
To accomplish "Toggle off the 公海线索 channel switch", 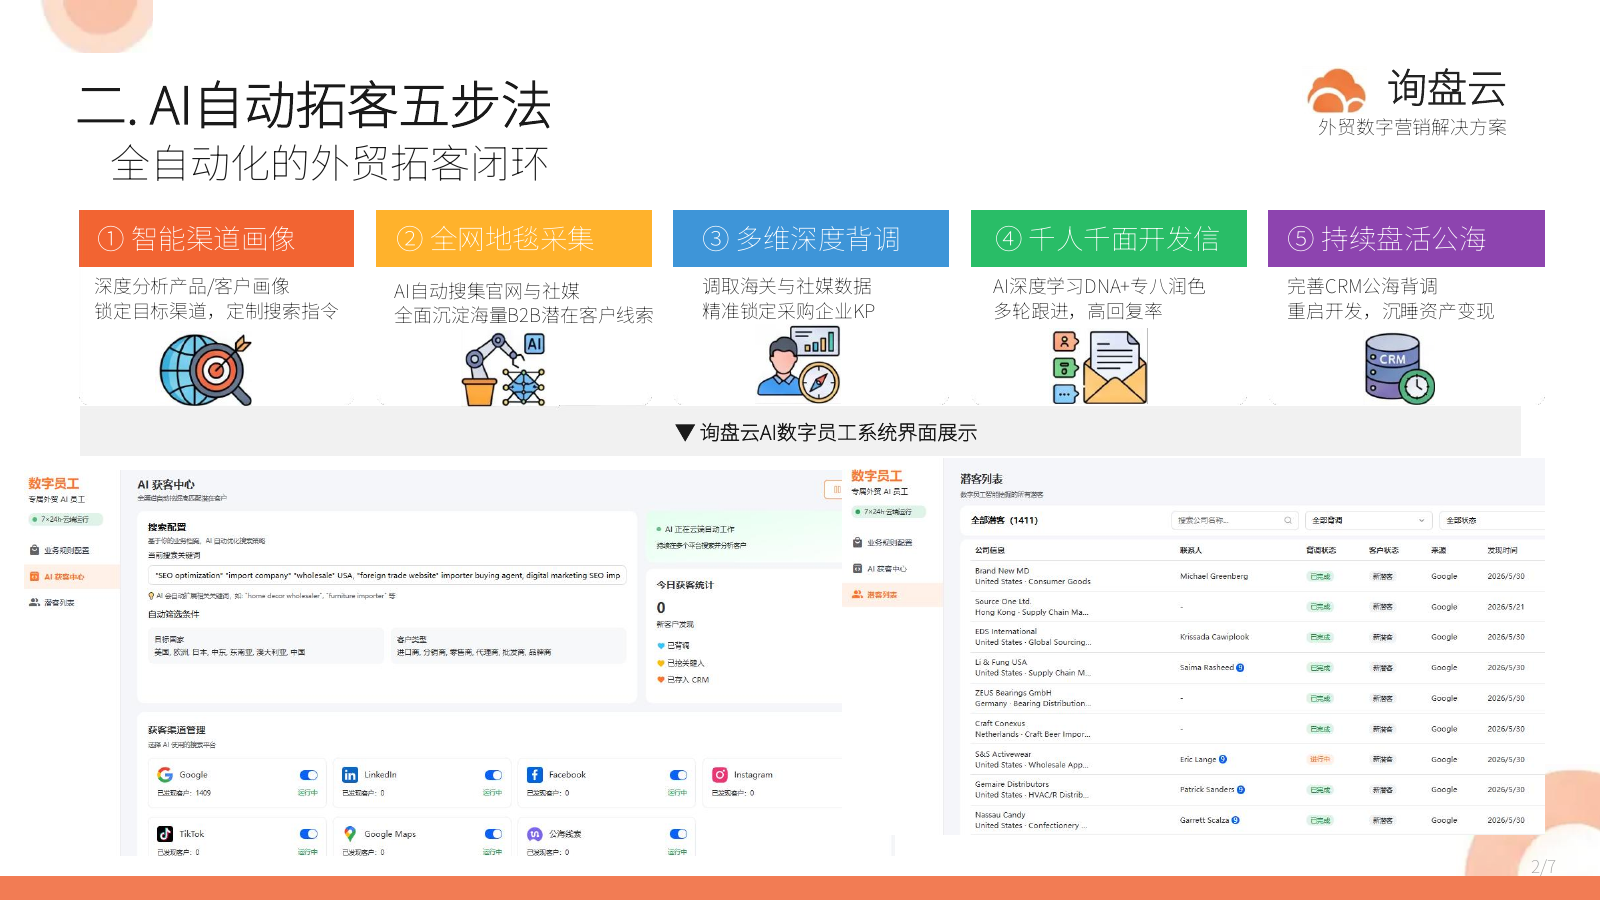I will tap(679, 834).
